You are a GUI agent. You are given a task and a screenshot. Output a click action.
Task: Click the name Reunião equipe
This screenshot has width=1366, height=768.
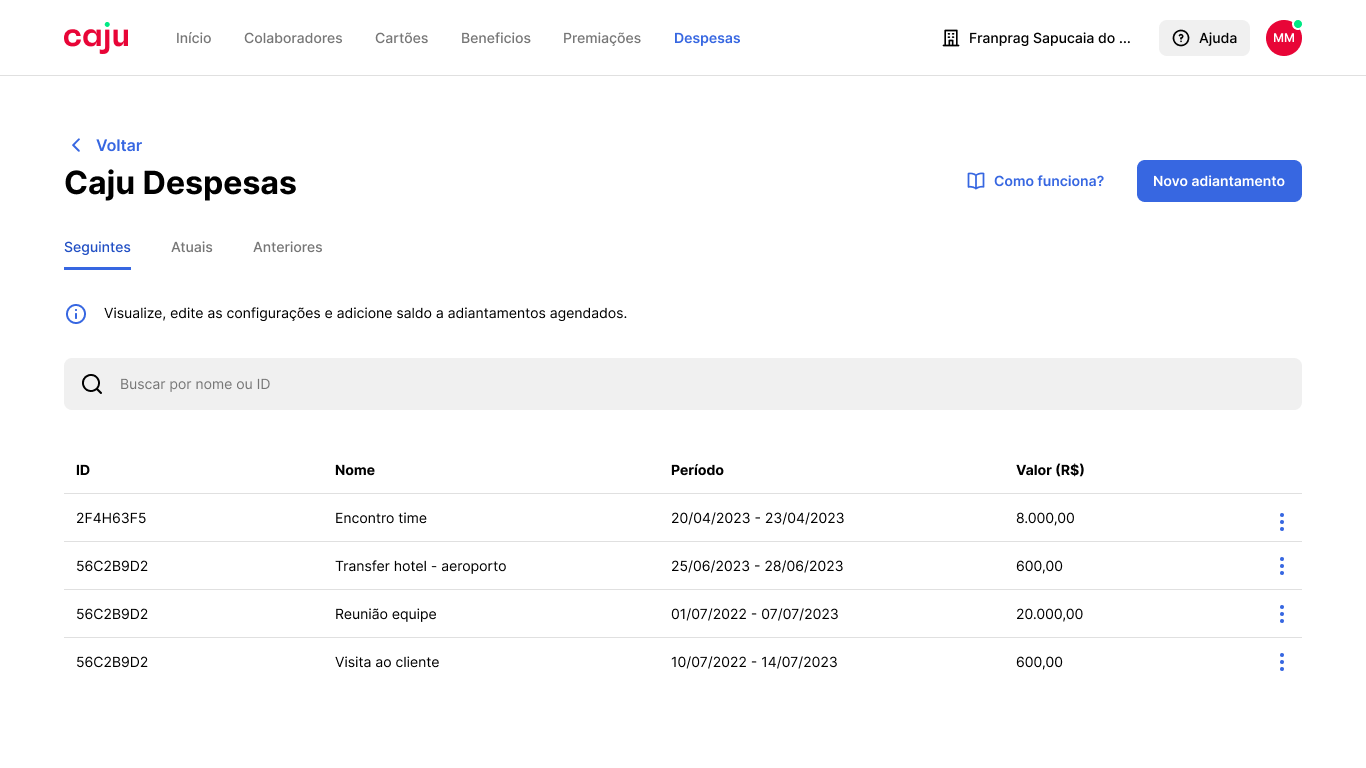386,614
